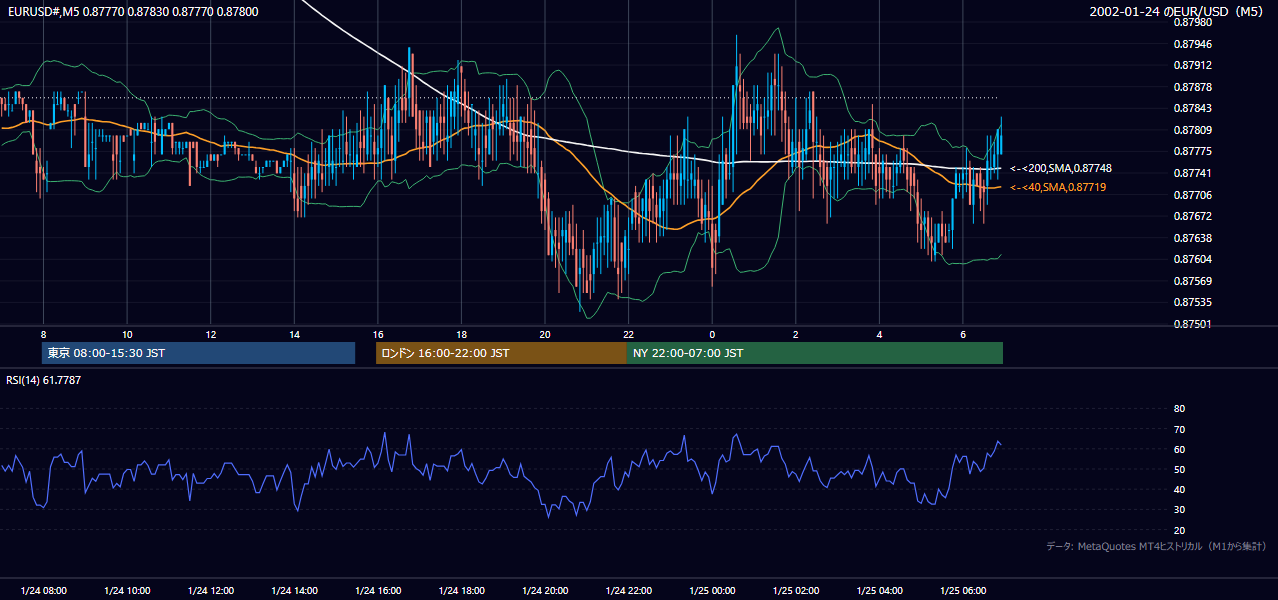Click hour tick 16 under price chart
Screen dimensions: 1278x600
point(378,334)
